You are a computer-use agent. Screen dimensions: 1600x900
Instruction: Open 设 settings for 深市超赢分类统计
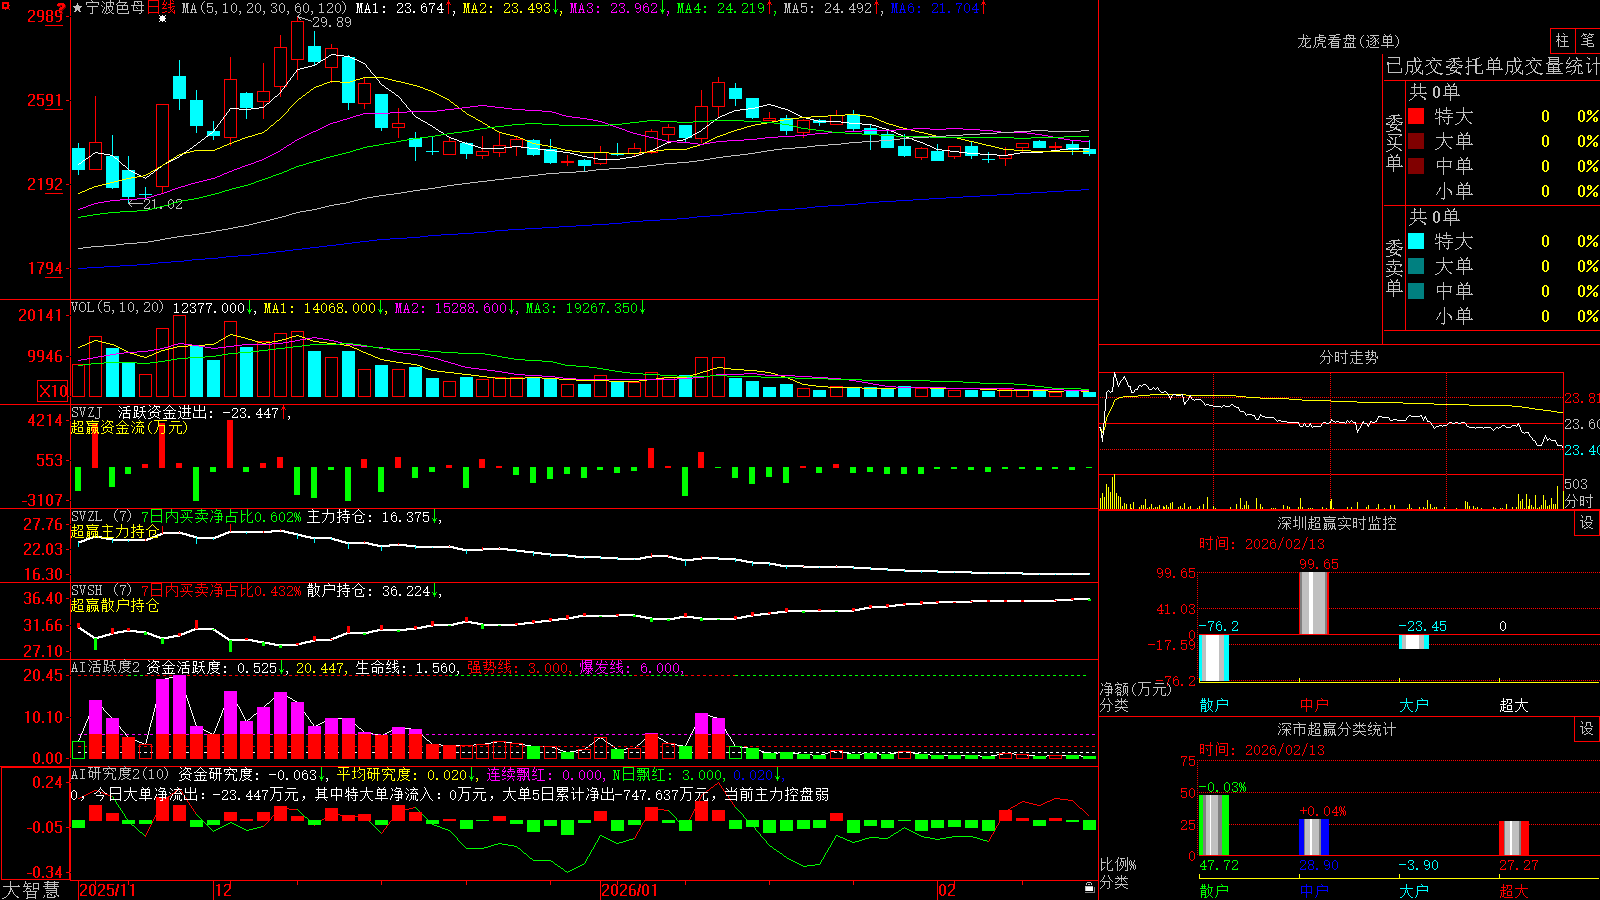(1587, 729)
